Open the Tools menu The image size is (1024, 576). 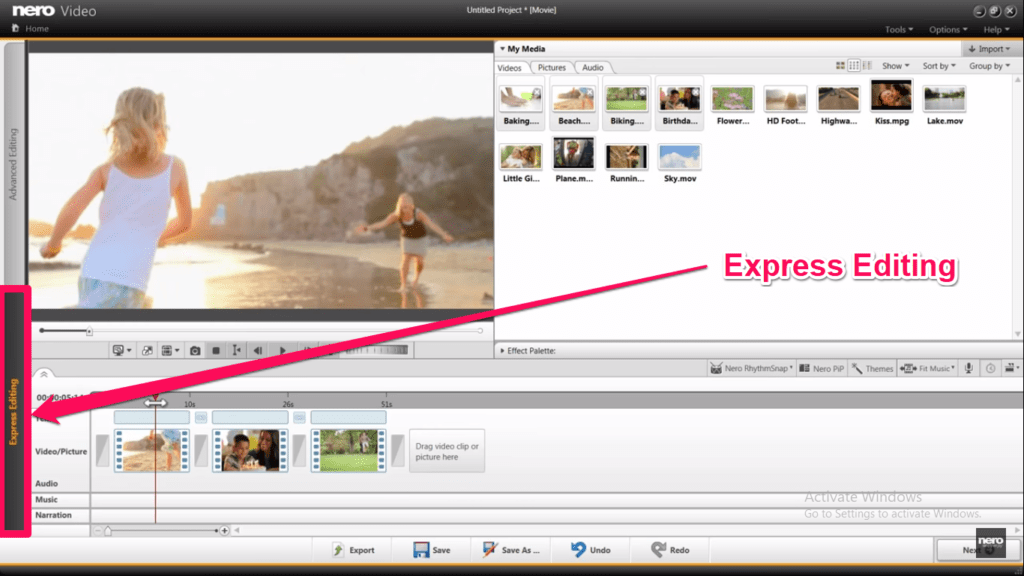[x=897, y=29]
